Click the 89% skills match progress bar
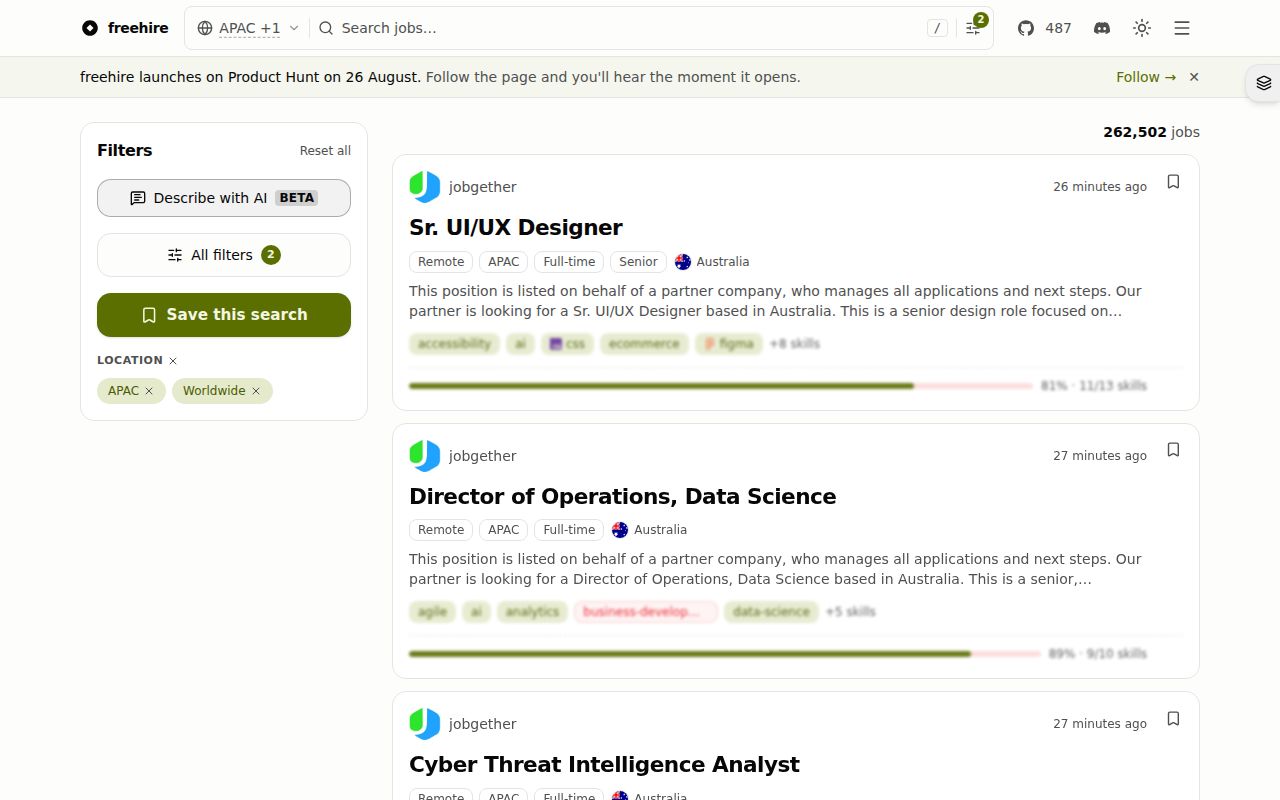 [x=724, y=654]
